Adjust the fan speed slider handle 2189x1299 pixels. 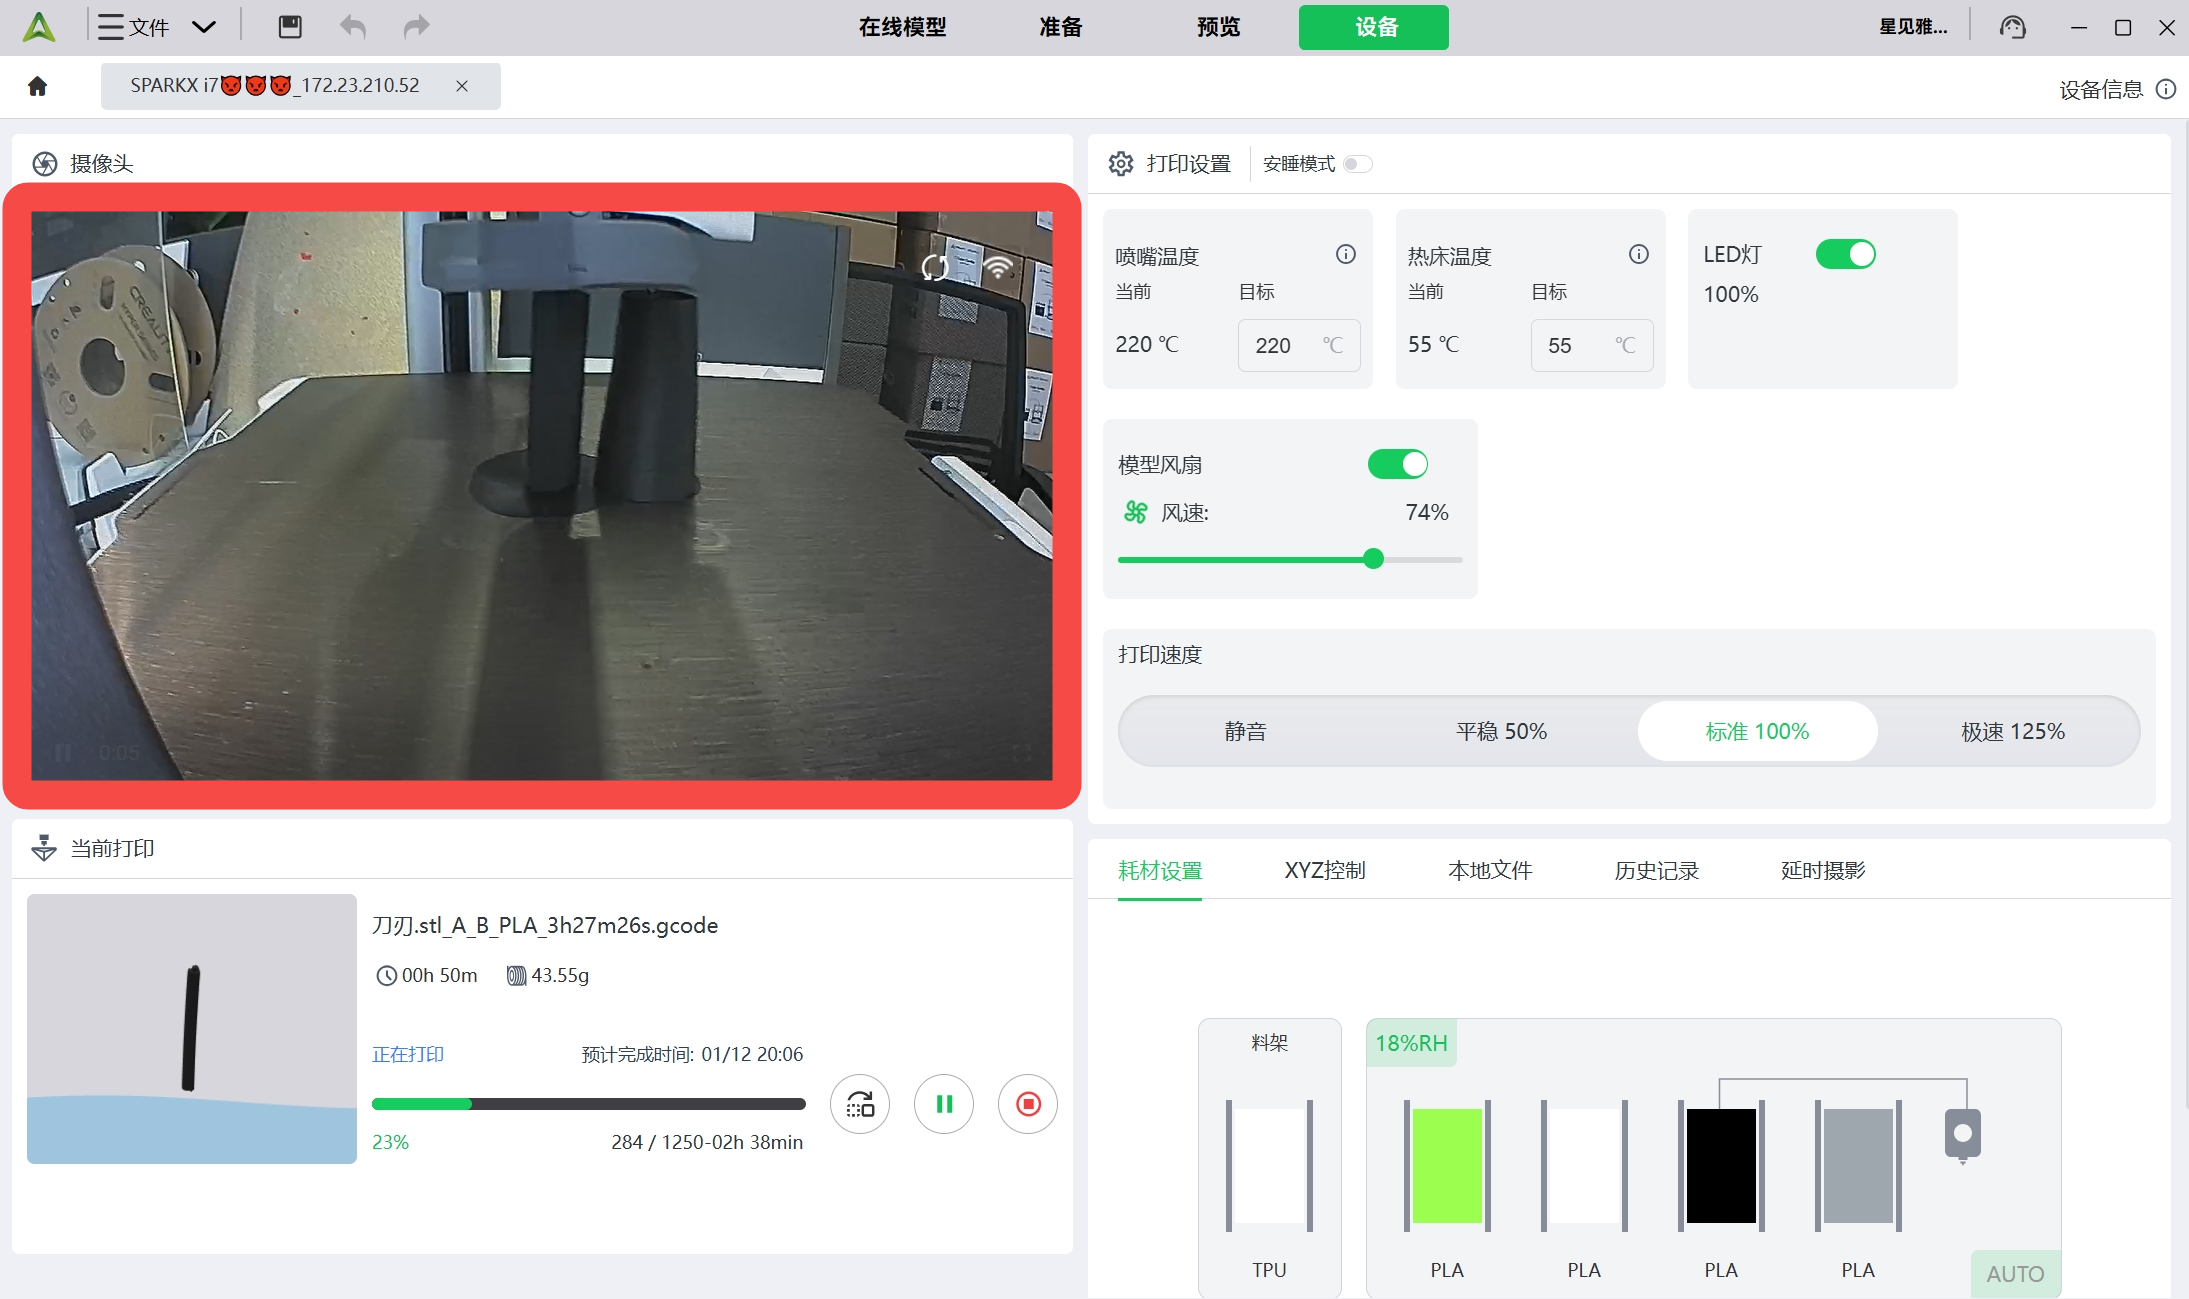[x=1374, y=559]
